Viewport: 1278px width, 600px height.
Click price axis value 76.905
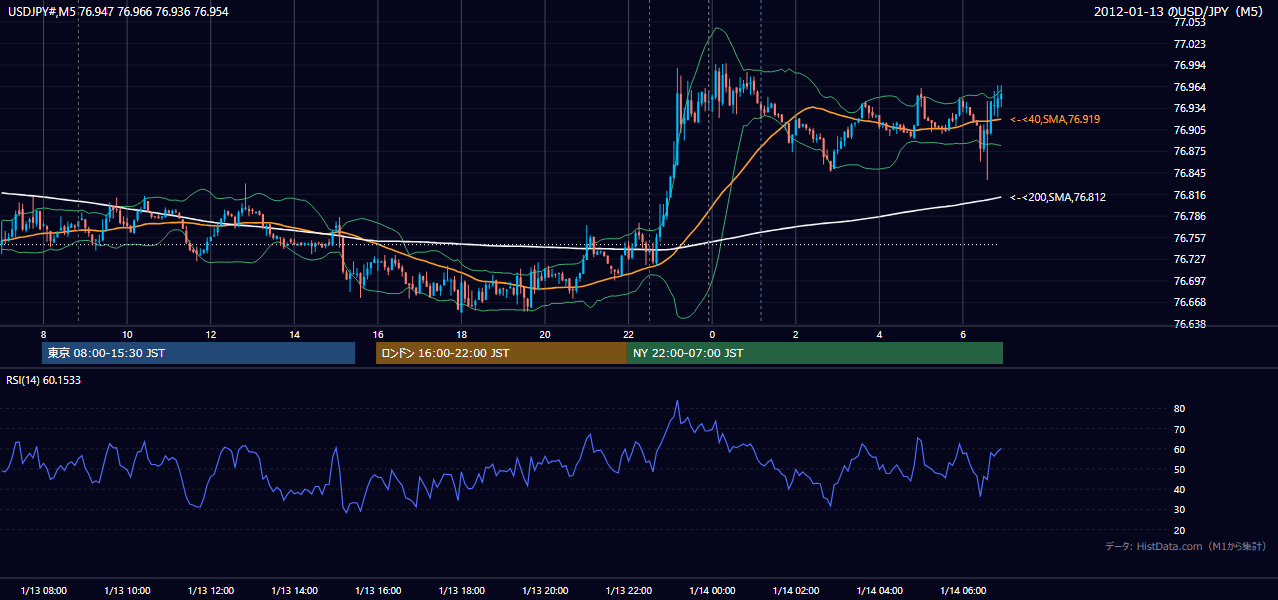1188,130
